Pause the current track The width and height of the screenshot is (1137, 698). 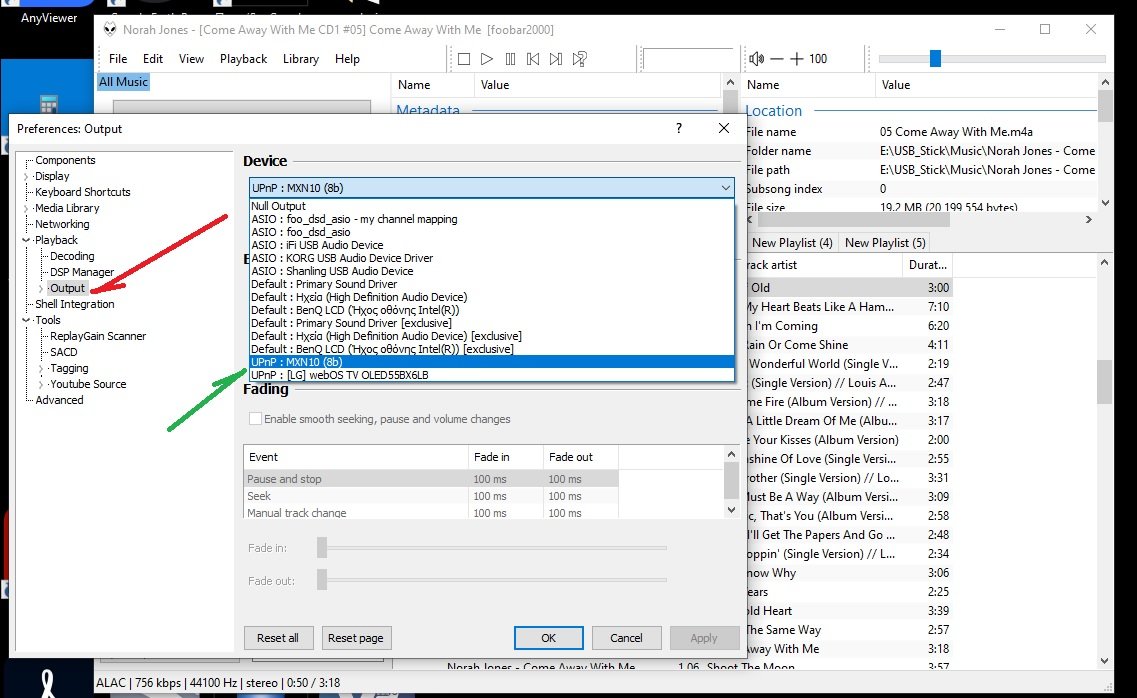(510, 58)
